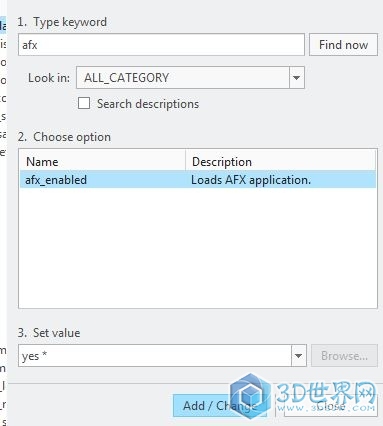Click the Set value field showing yes *
The height and width of the screenshot is (426, 383).
click(155, 356)
